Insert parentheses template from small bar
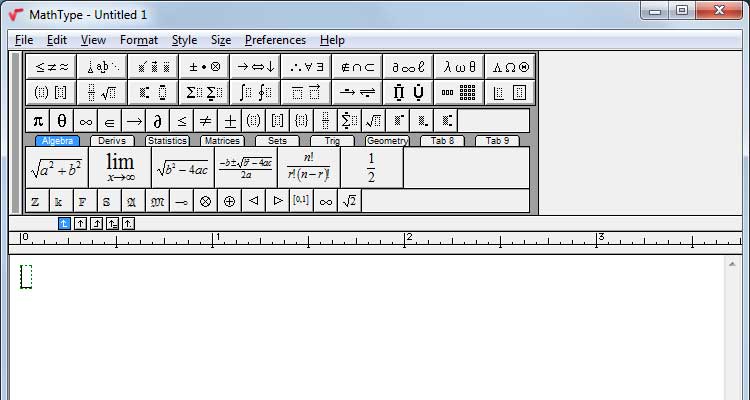The height and width of the screenshot is (400, 750). pos(254,121)
